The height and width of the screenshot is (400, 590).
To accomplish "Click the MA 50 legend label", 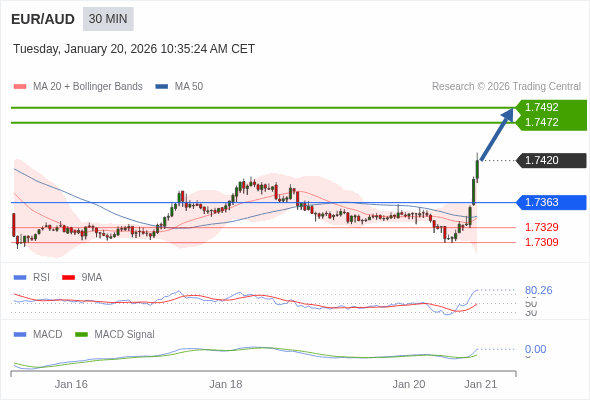I will coord(189,87).
